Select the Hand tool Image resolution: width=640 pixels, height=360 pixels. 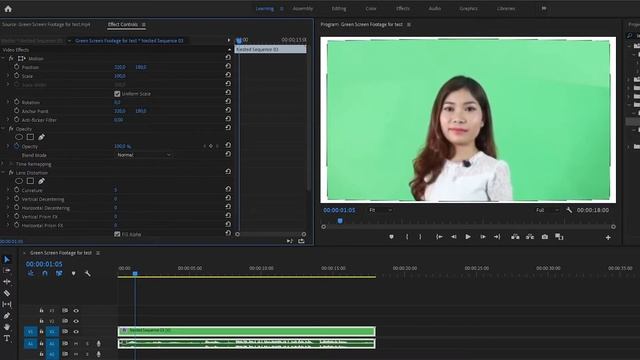7,327
